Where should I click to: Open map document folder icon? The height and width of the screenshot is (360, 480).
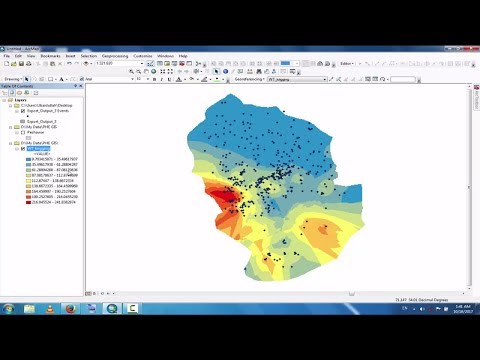pyautogui.click(x=14, y=63)
